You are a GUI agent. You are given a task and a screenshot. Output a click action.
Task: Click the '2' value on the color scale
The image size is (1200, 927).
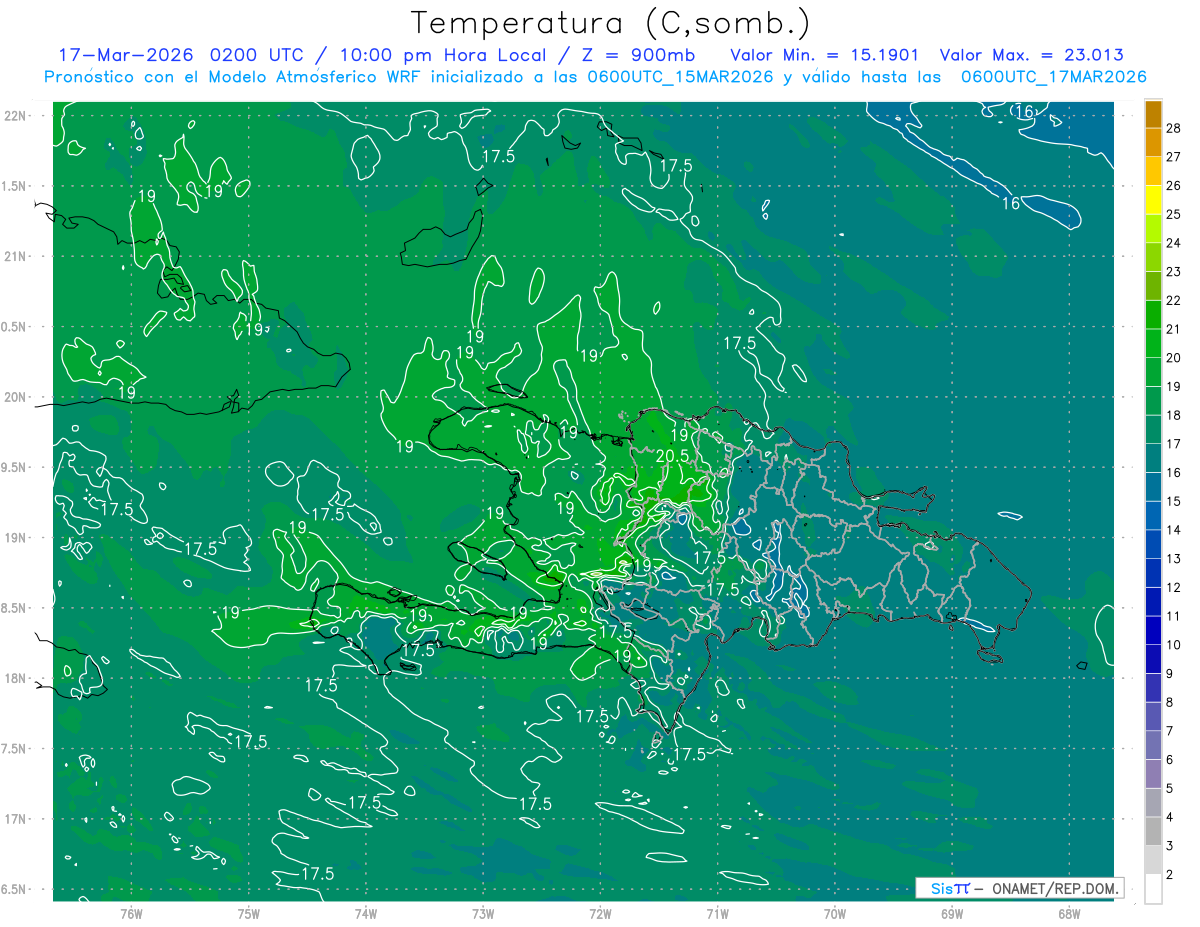pyautogui.click(x=1170, y=875)
